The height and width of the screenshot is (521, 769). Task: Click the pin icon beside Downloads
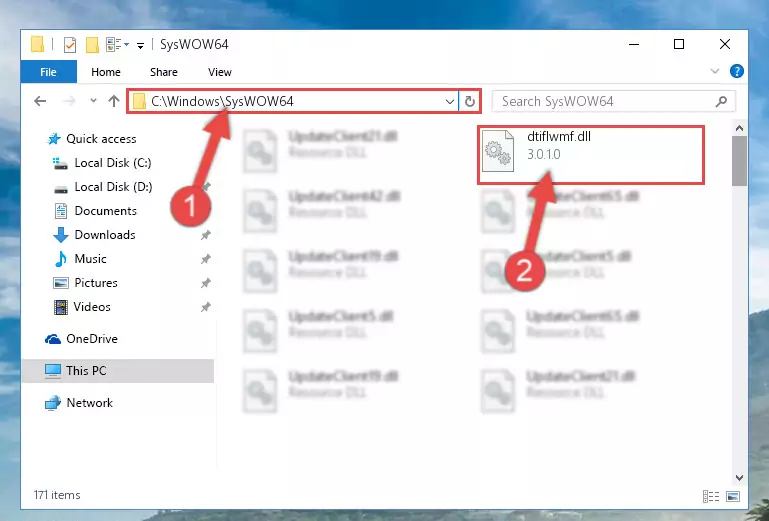click(x=205, y=235)
